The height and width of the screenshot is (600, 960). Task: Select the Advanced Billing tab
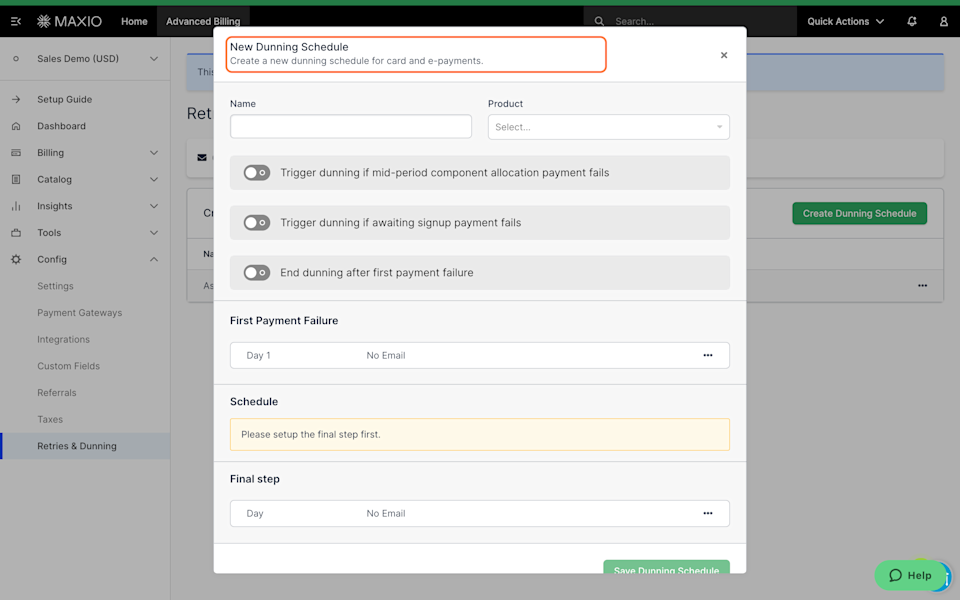(x=203, y=21)
